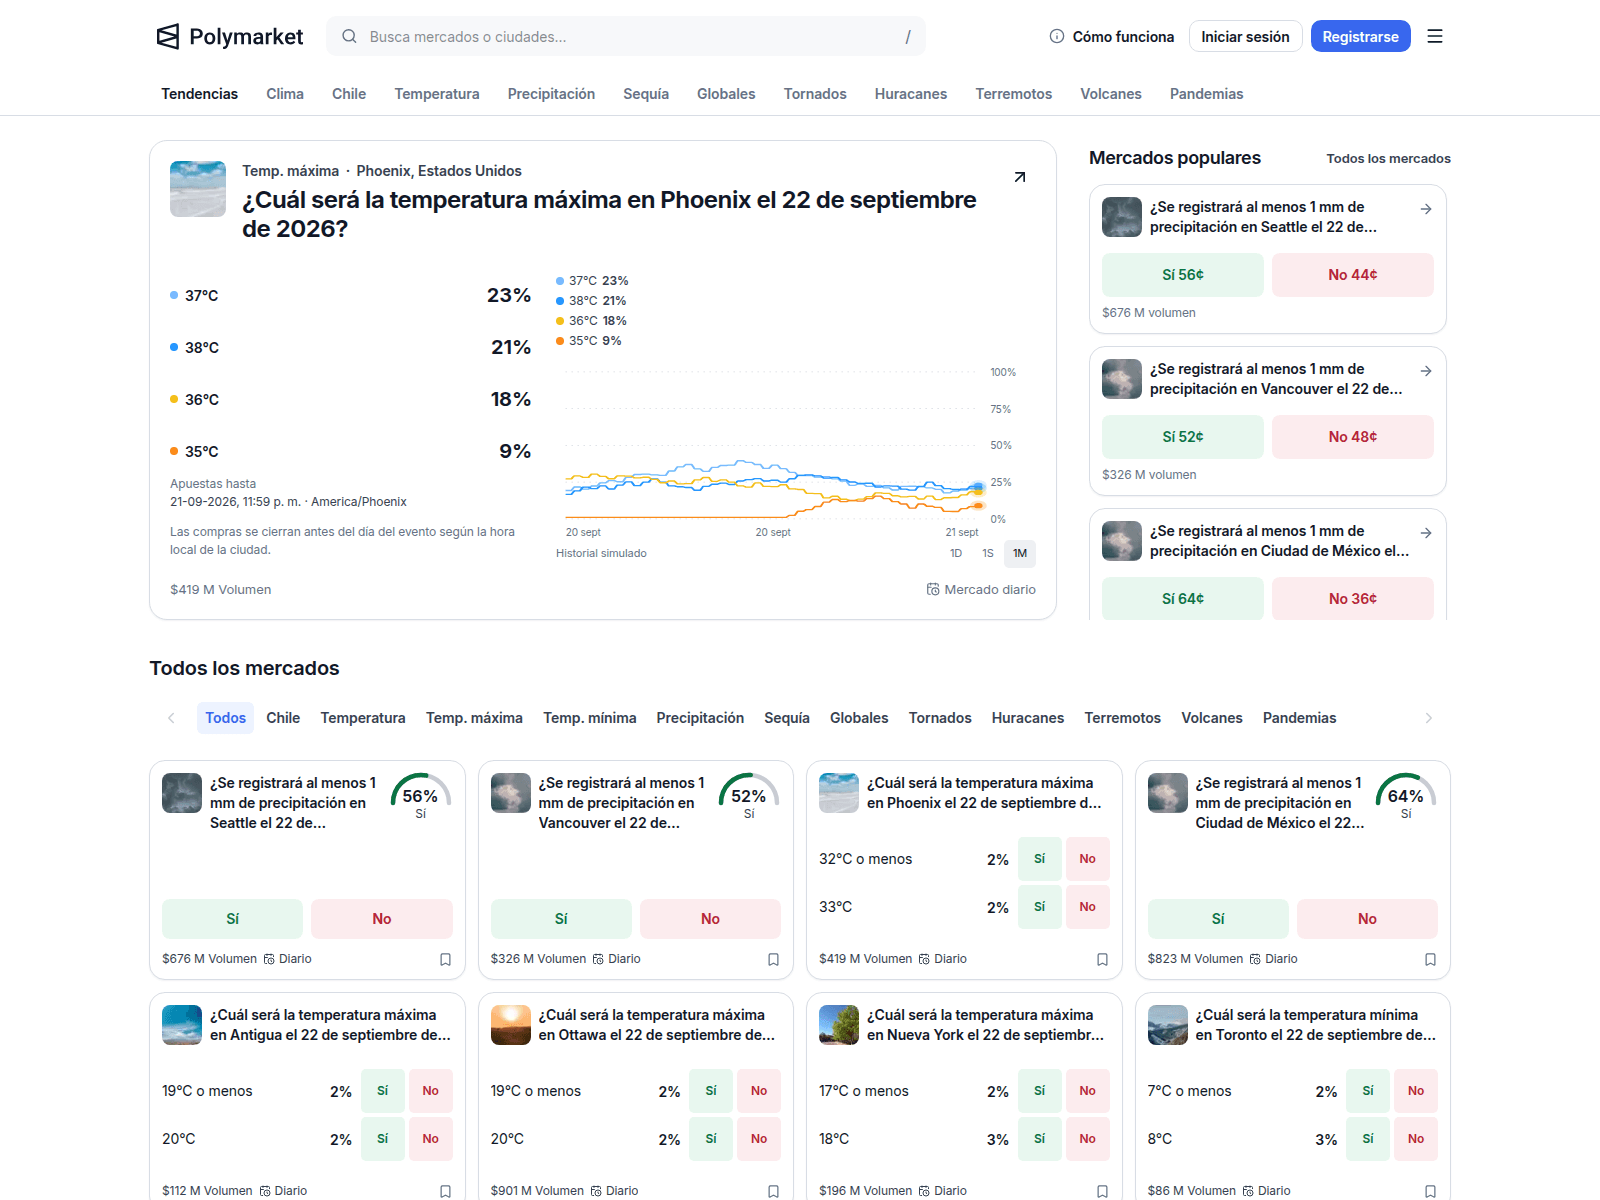The height and width of the screenshot is (1200, 1600).
Task: Filter all markets by Volcanes chip
Action: click(x=1212, y=718)
